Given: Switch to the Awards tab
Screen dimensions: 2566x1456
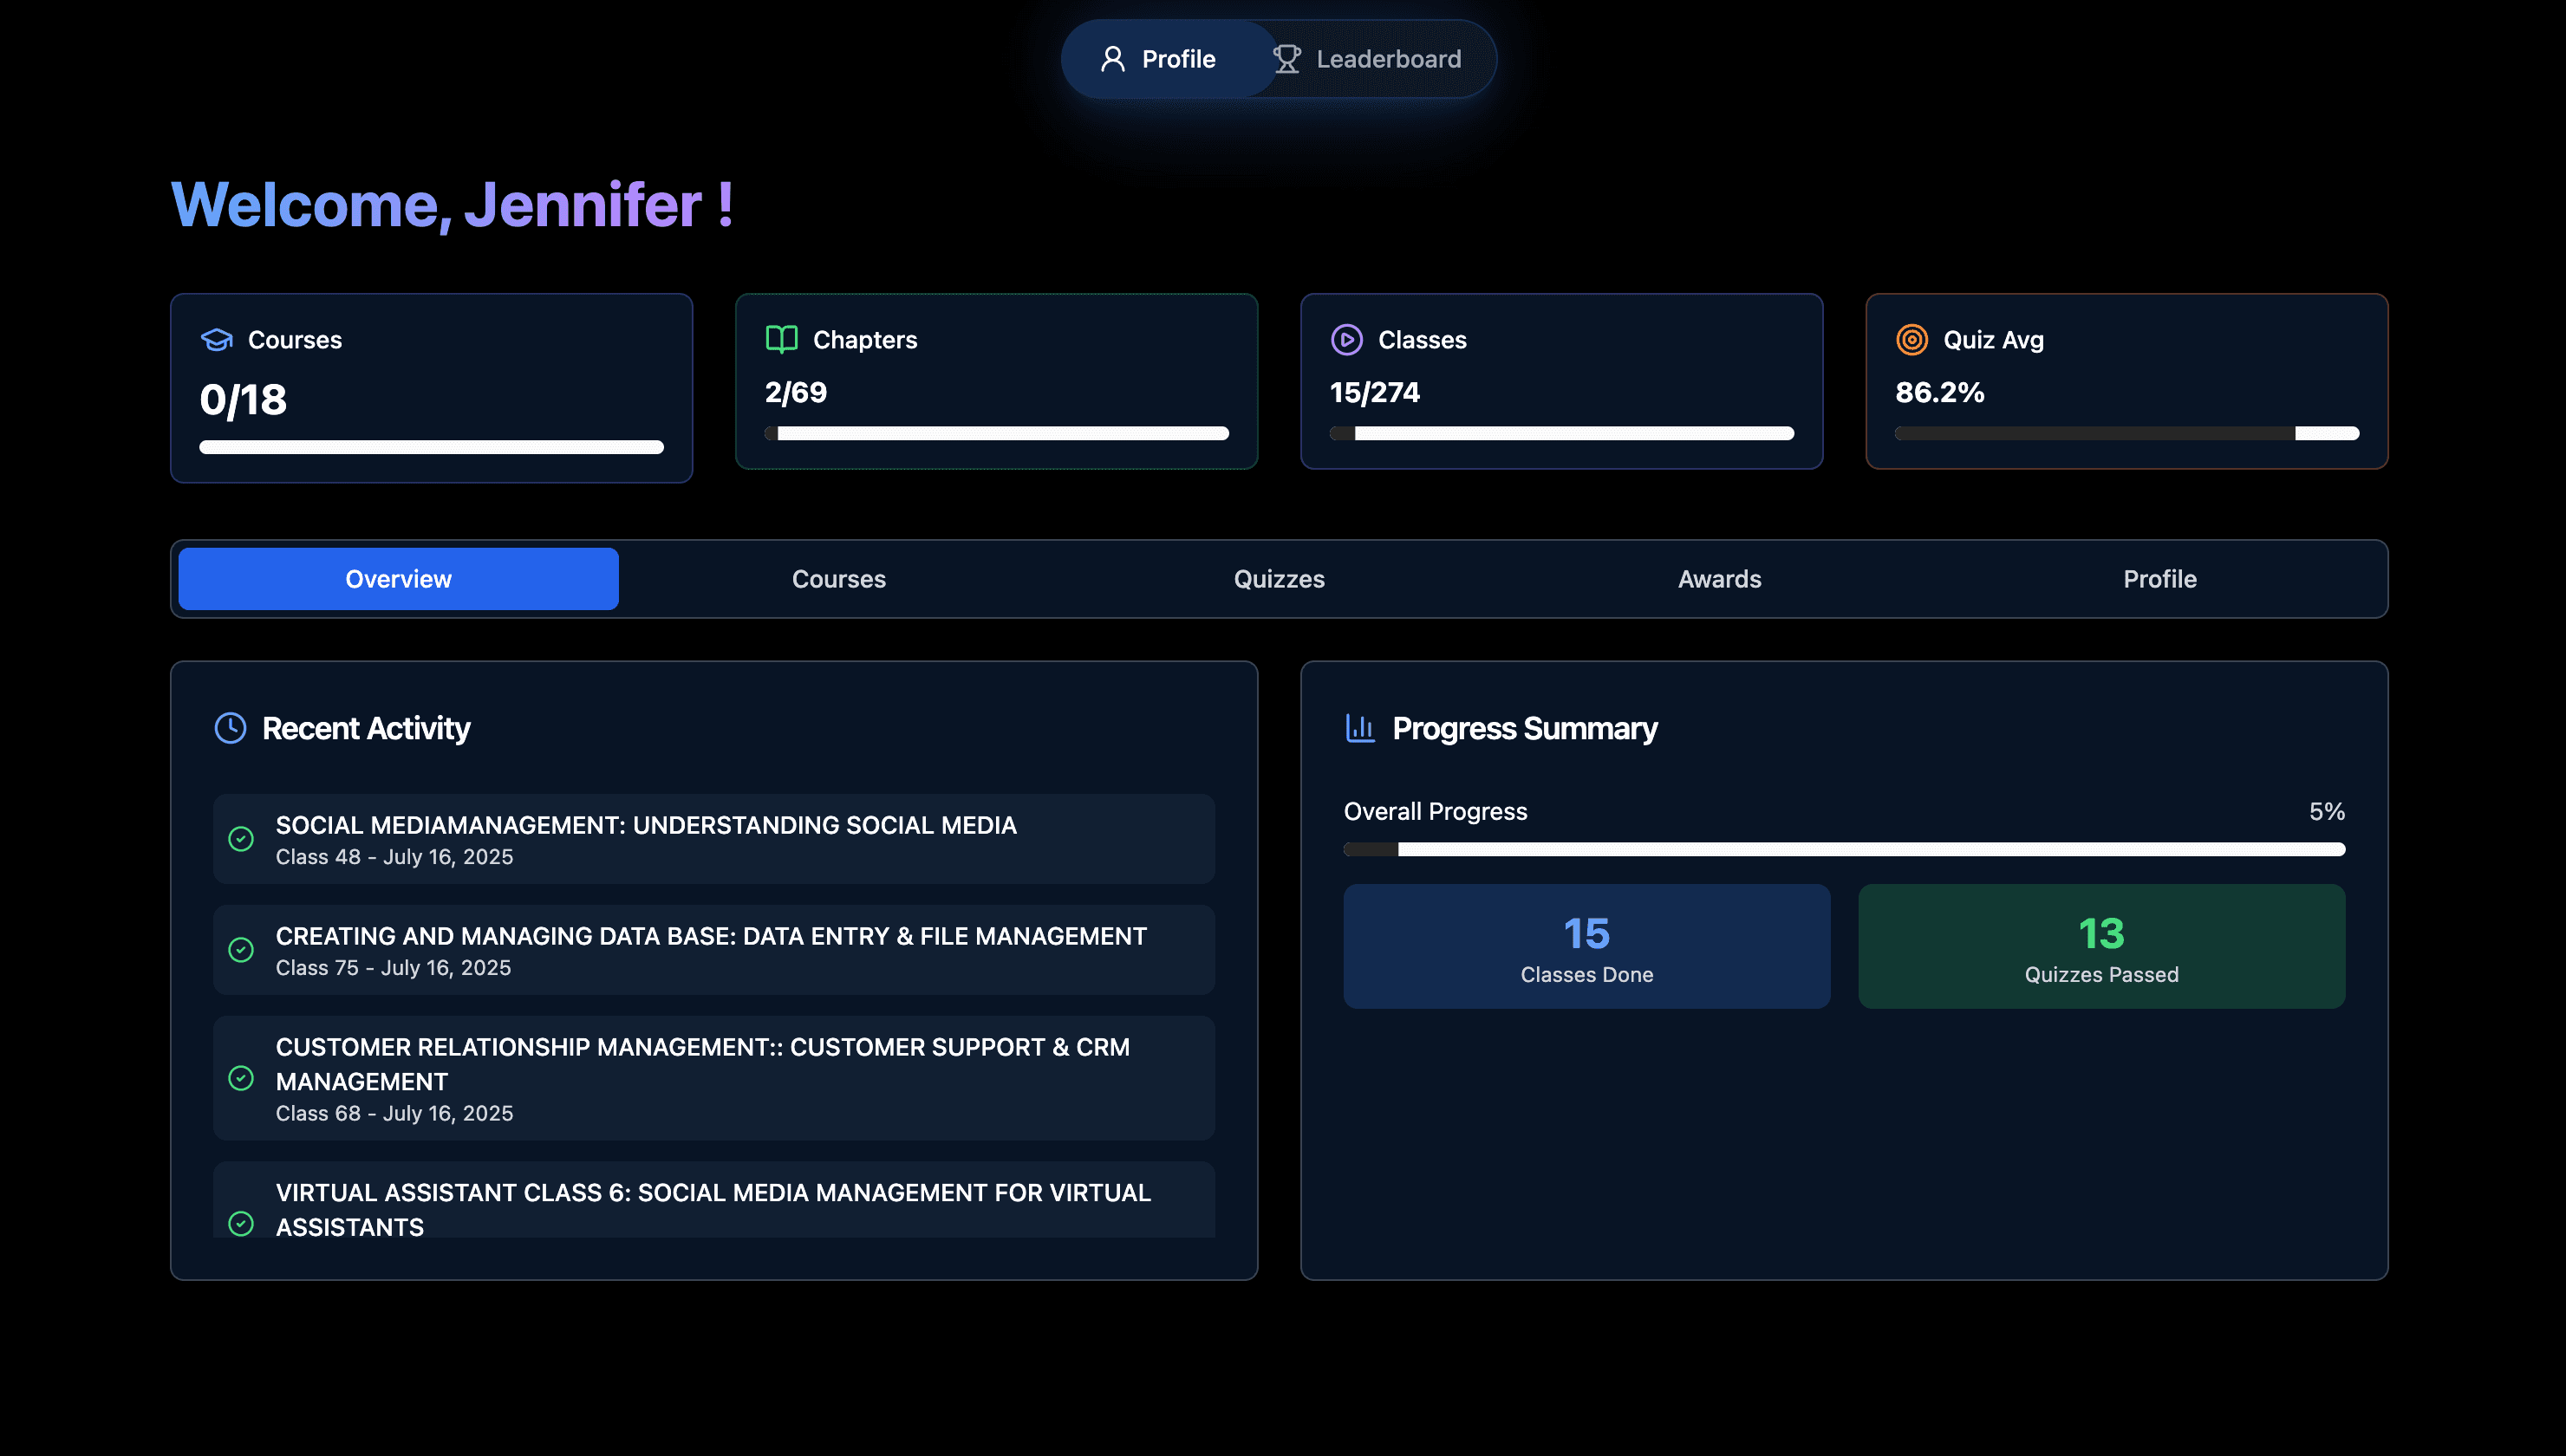Looking at the screenshot, I should (1718, 578).
